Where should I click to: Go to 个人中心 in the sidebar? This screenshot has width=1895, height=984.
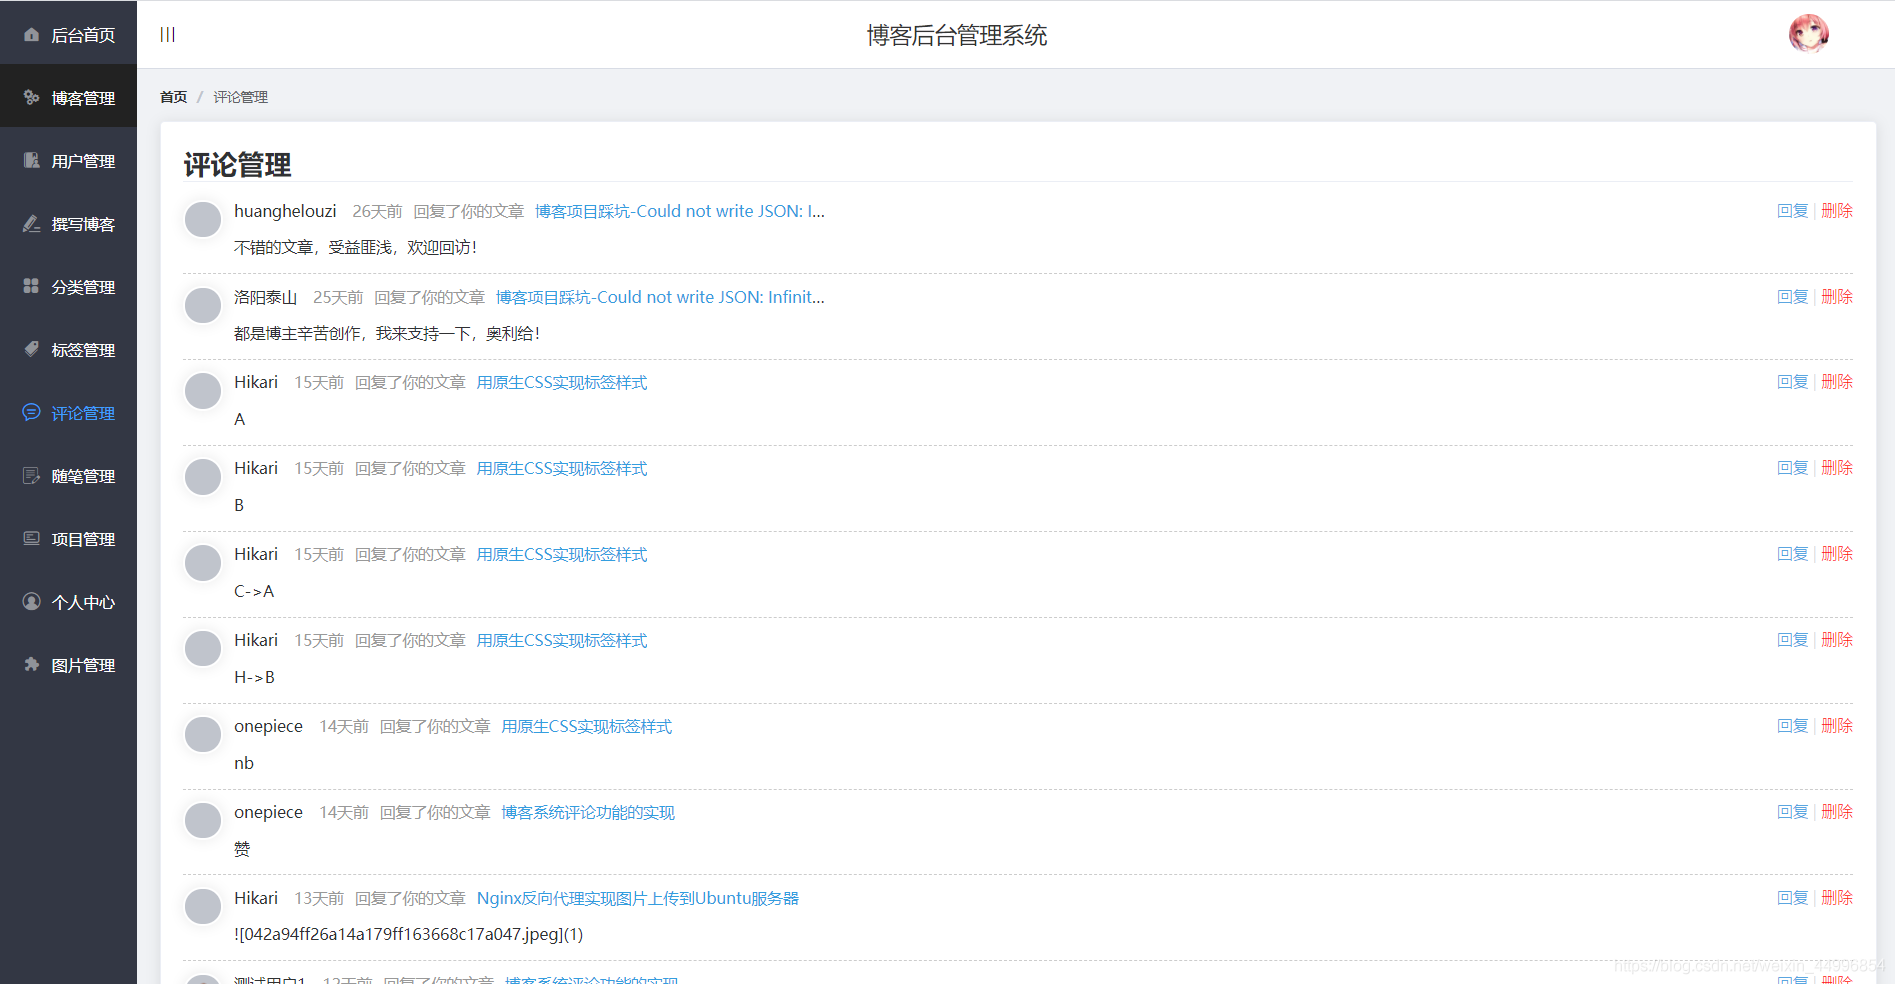(68, 602)
